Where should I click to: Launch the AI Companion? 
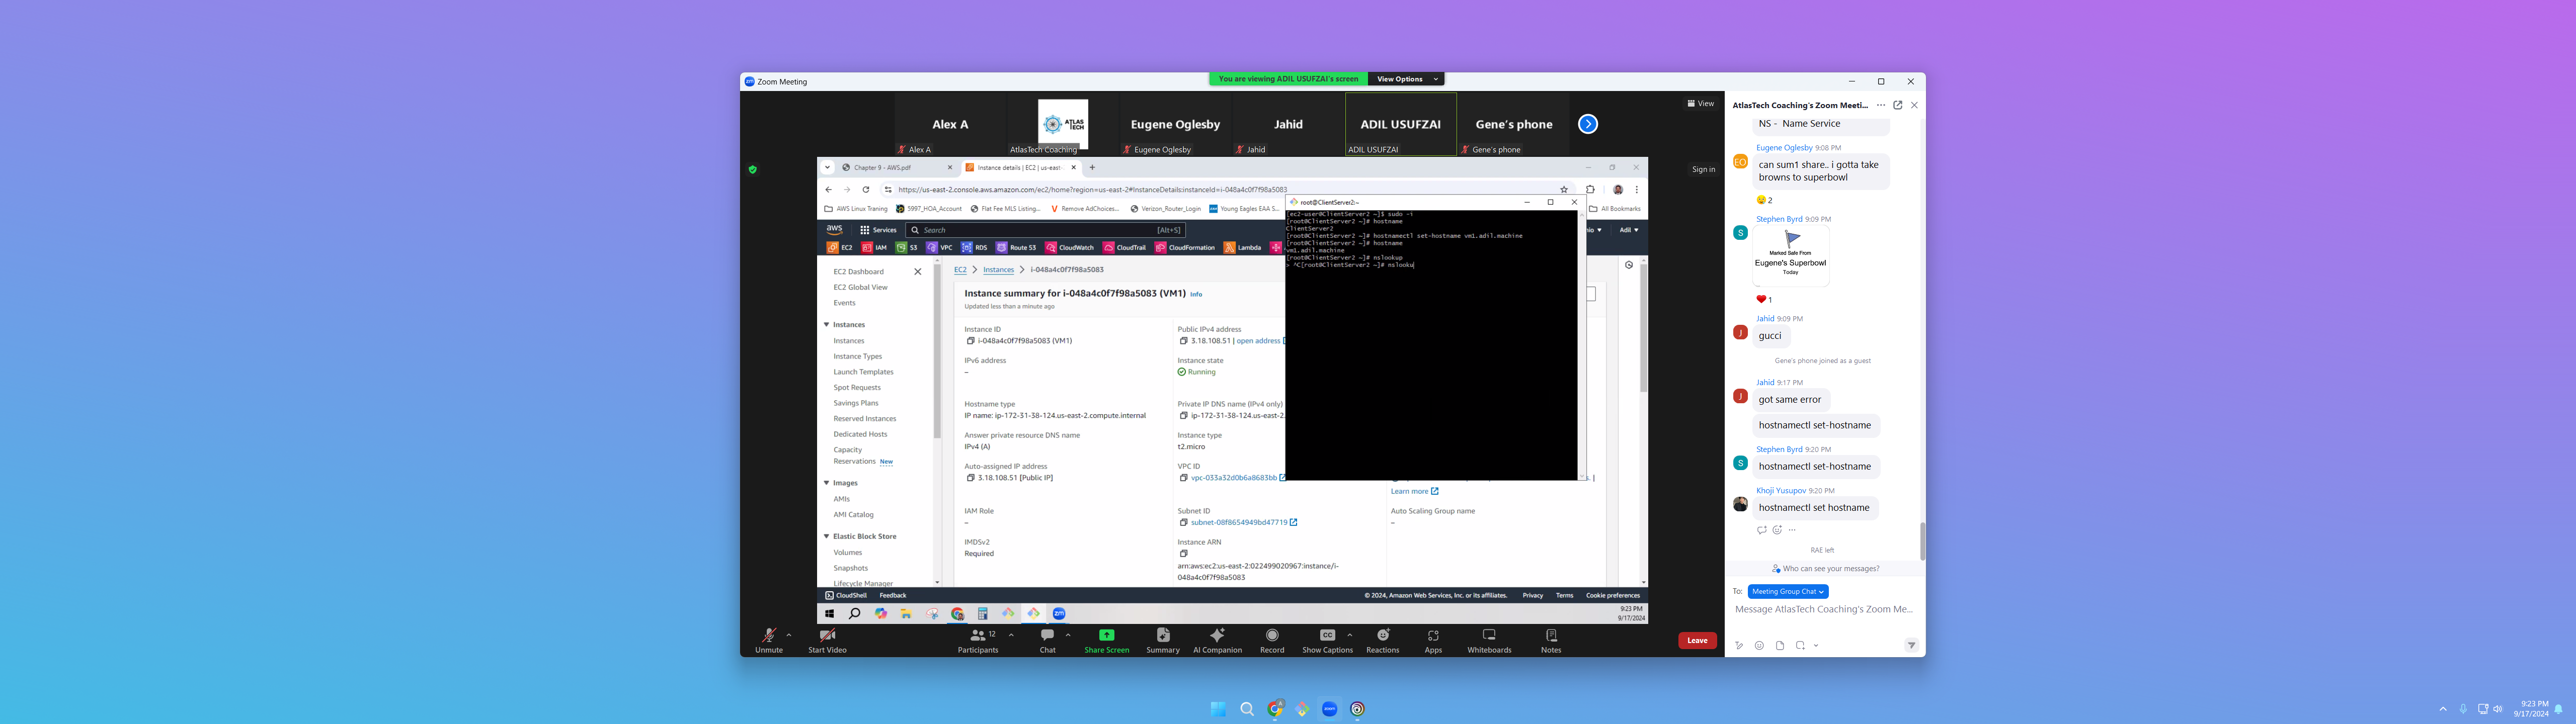(1217, 636)
